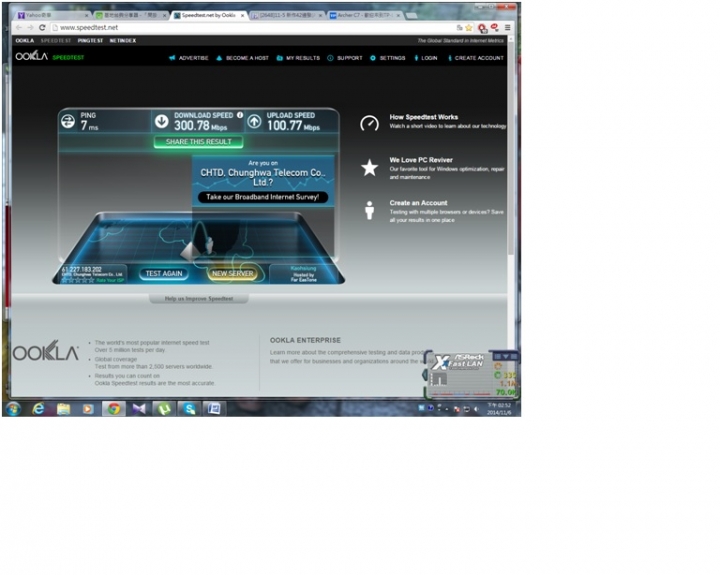
Task: Click the taskbar clock showing 2014/11/6
Action: click(x=499, y=409)
